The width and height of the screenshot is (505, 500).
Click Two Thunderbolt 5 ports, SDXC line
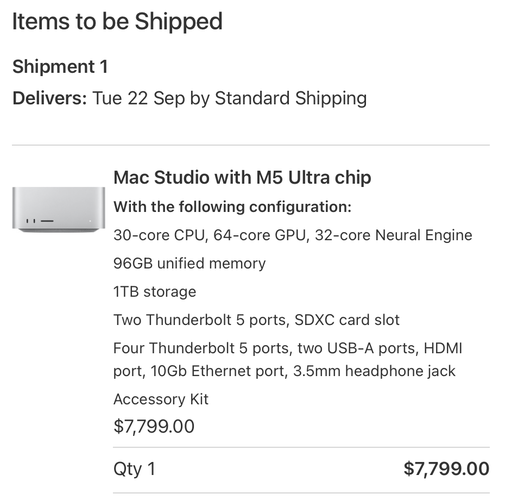[256, 320]
